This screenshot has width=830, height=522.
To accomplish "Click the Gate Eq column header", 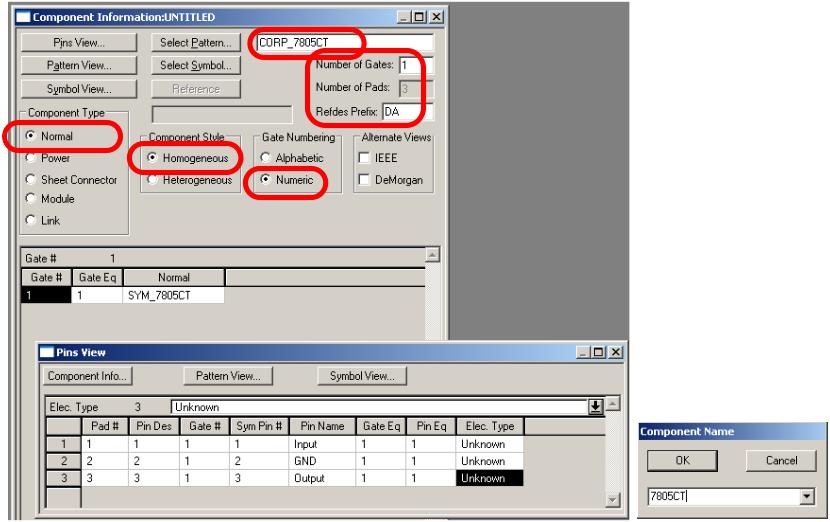I will (x=97, y=277).
